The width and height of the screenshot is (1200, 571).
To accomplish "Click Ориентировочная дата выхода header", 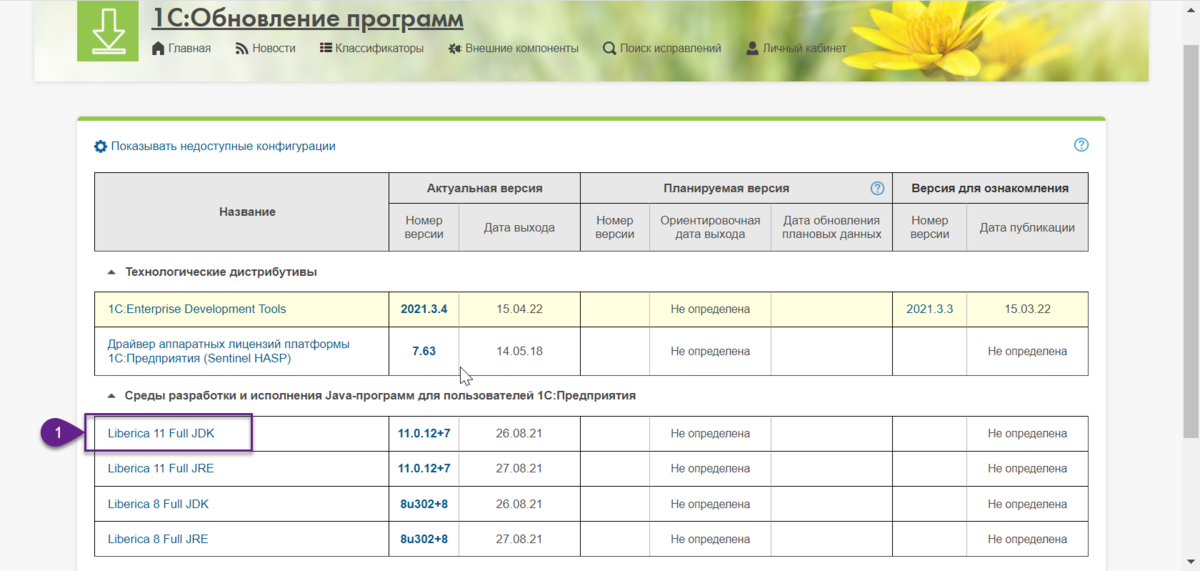I will pos(710,227).
